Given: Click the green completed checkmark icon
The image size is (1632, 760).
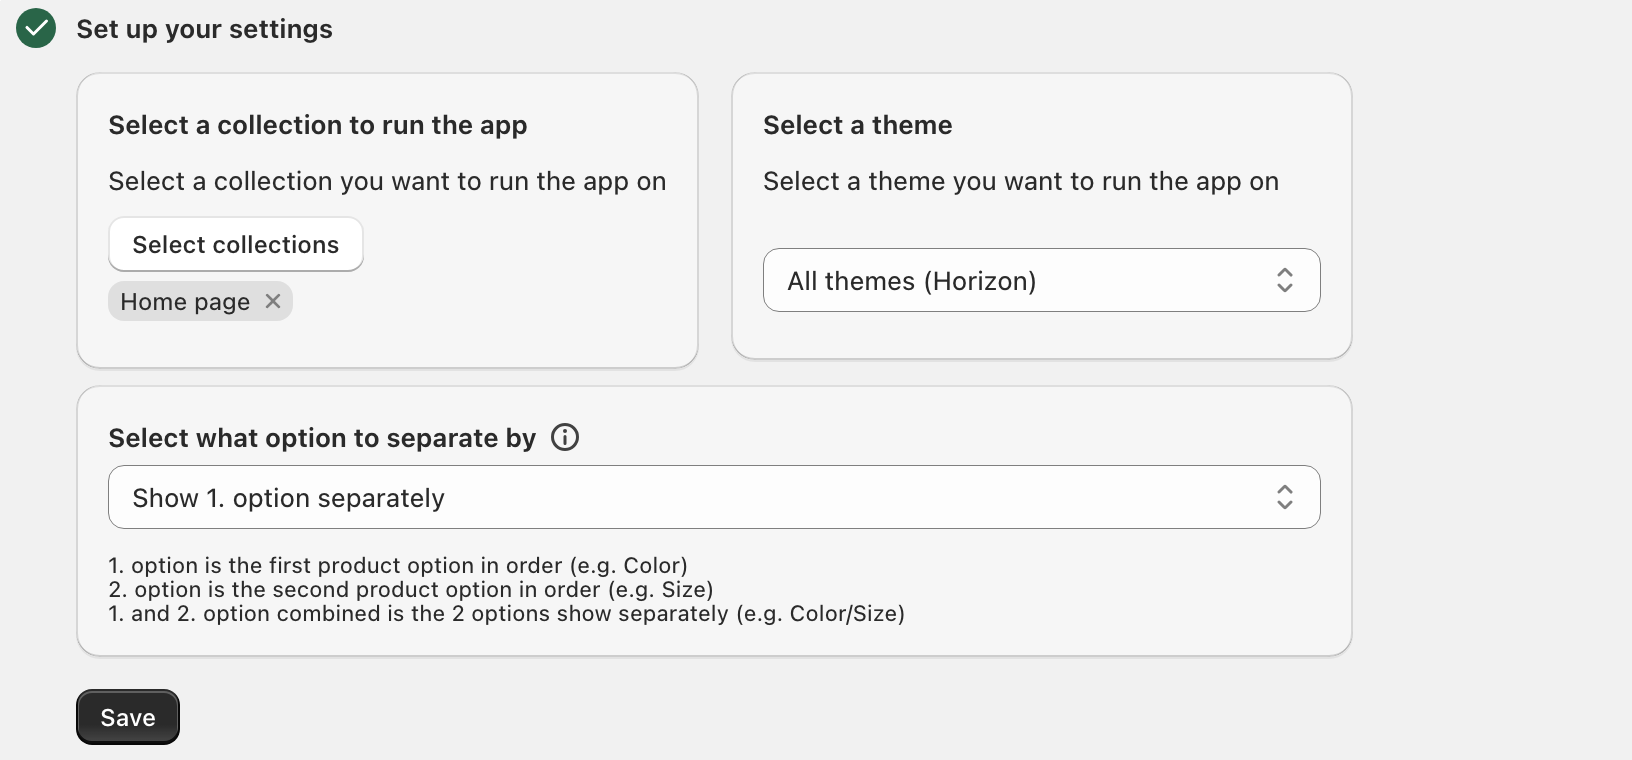Looking at the screenshot, I should pos(36,28).
